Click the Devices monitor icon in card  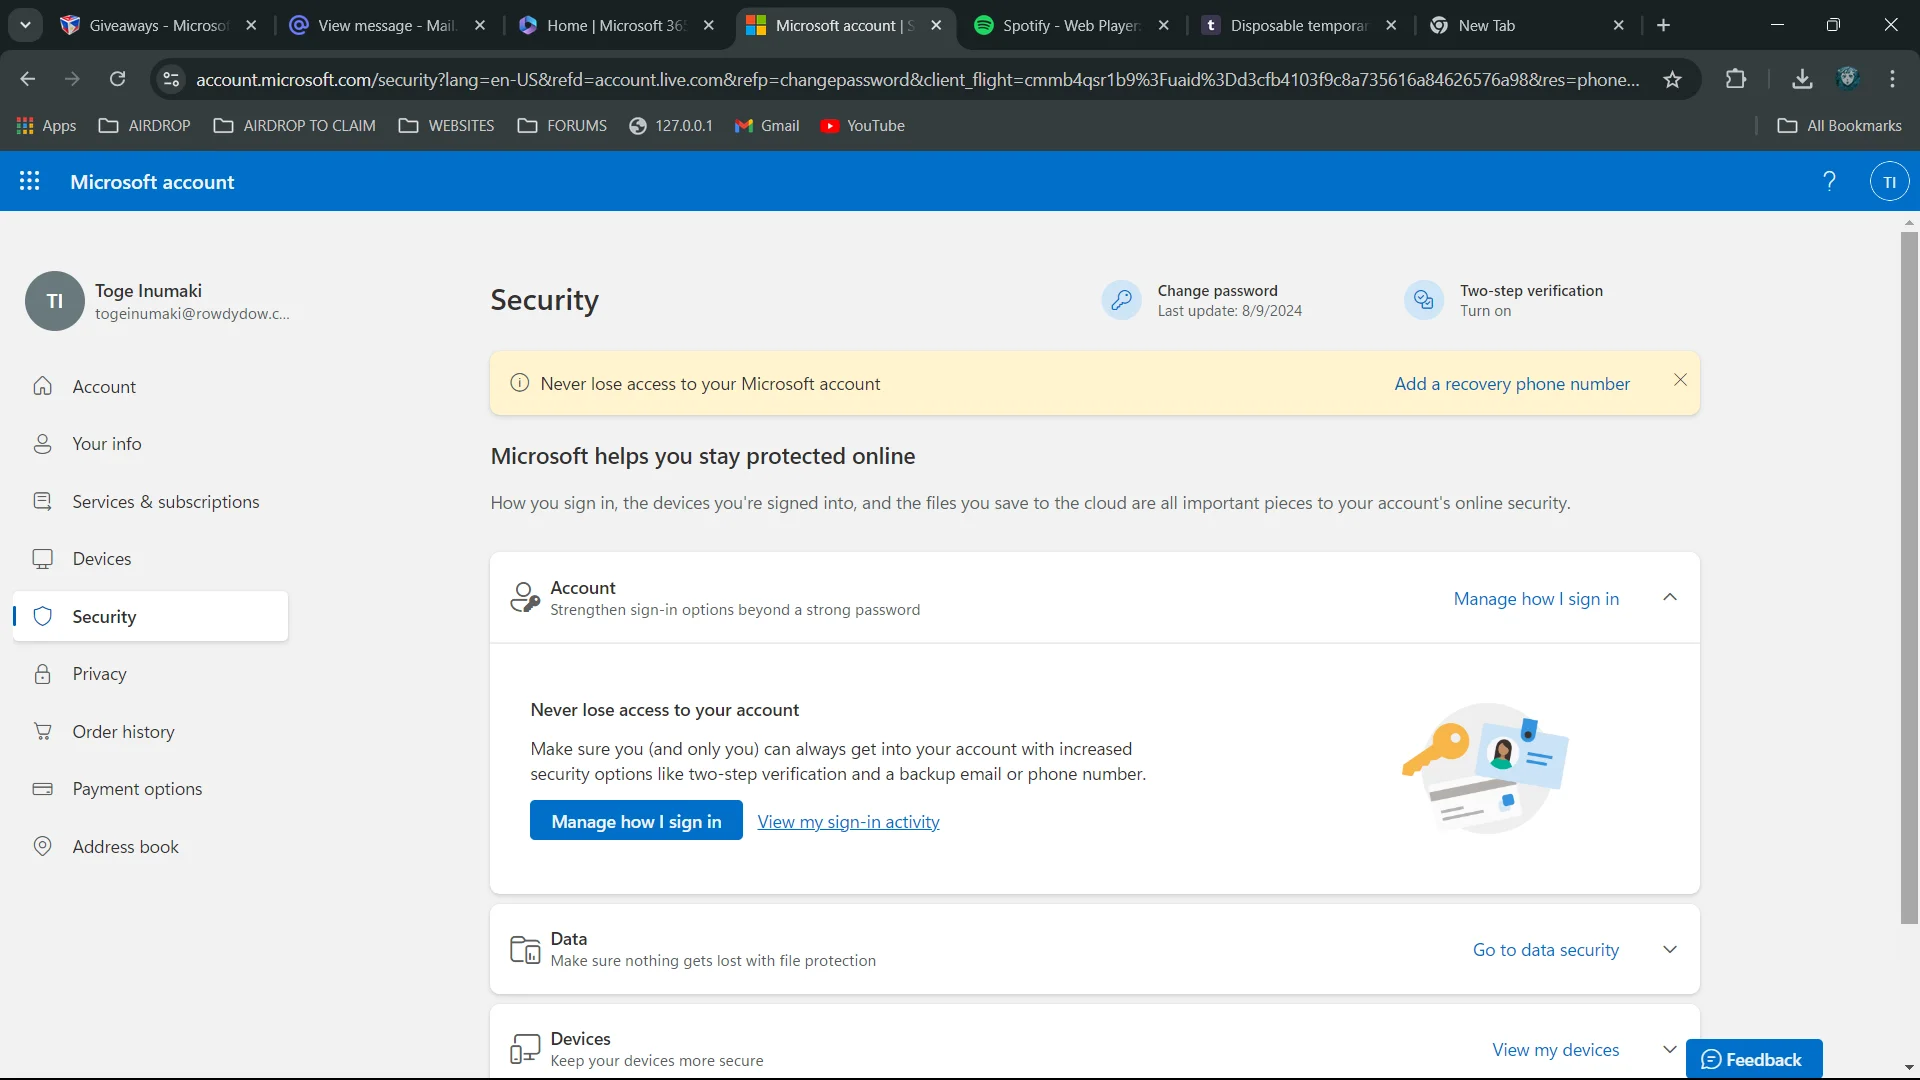click(x=525, y=1049)
